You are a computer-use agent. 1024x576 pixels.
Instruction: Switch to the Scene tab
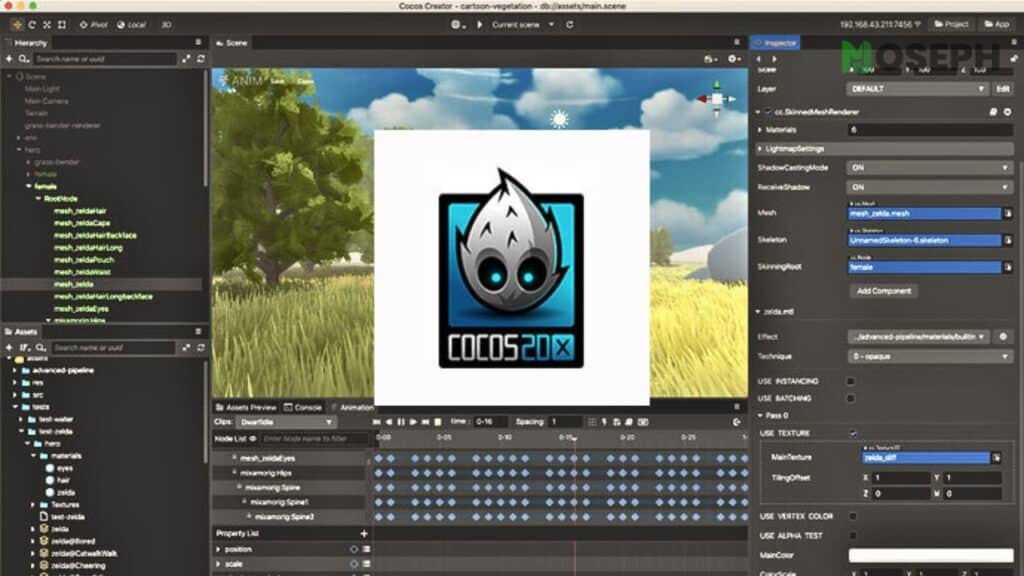point(232,43)
